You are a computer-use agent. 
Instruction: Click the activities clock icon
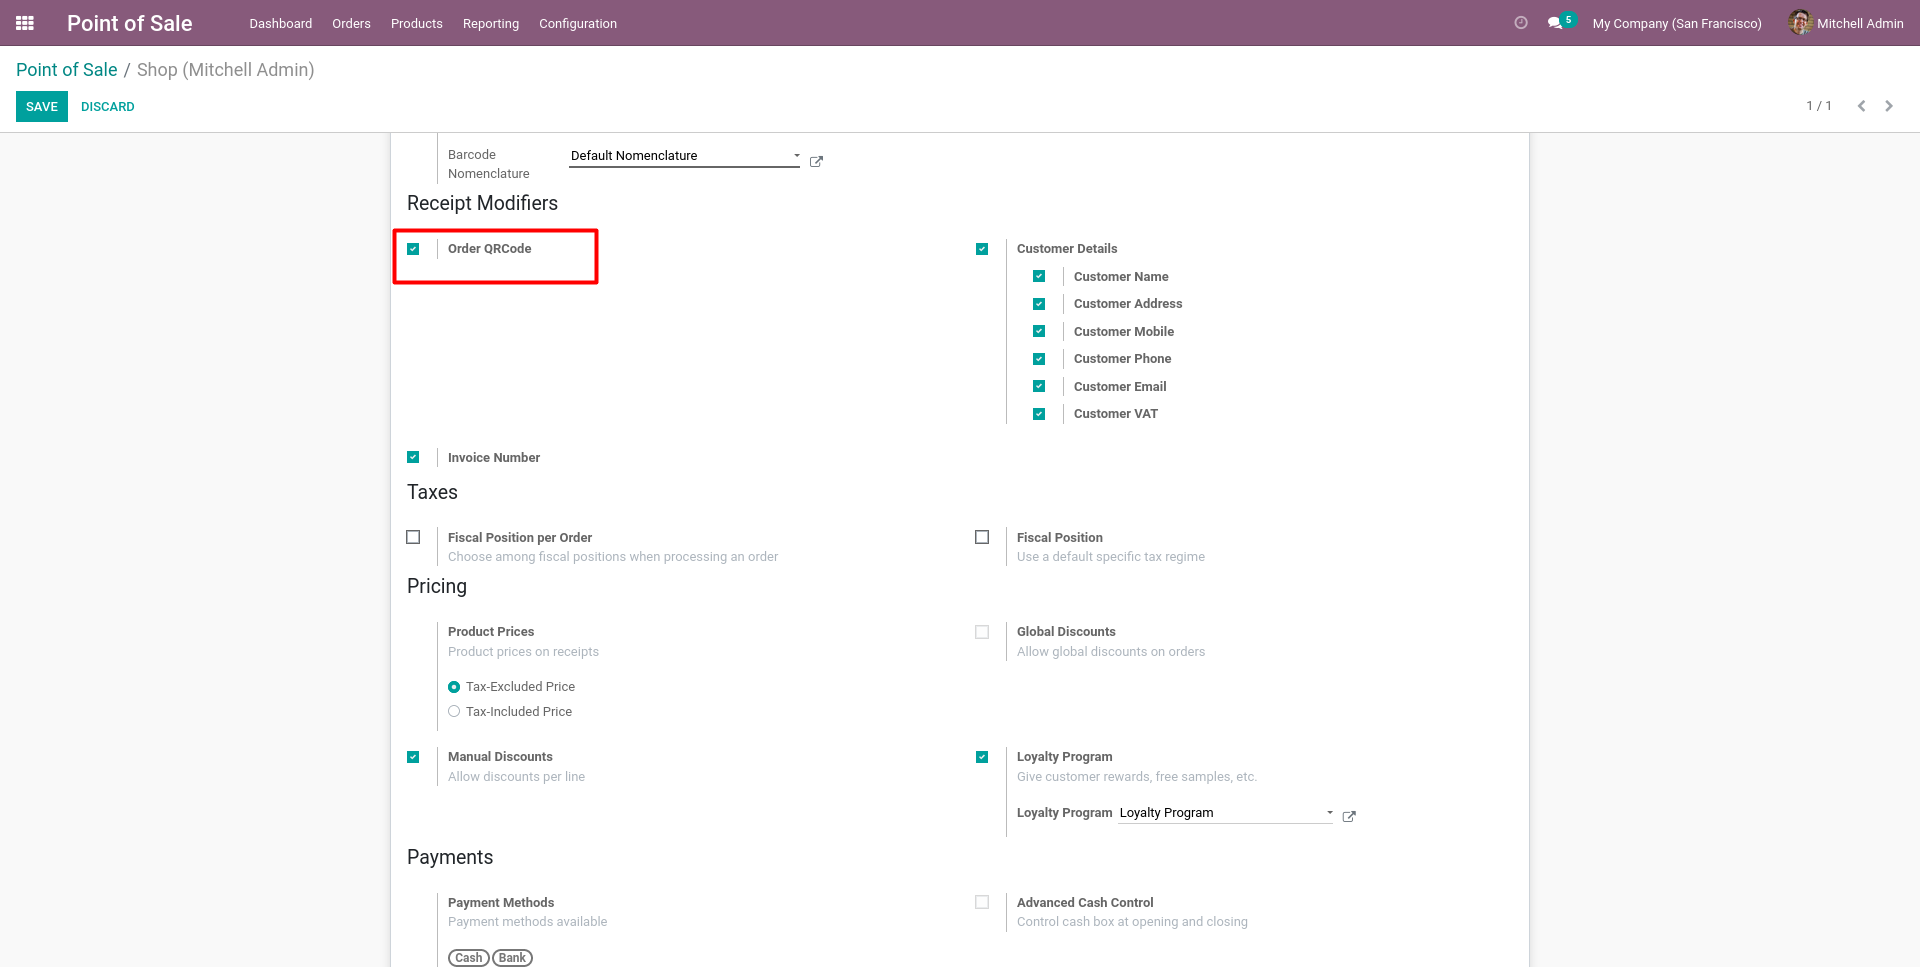pos(1521,23)
